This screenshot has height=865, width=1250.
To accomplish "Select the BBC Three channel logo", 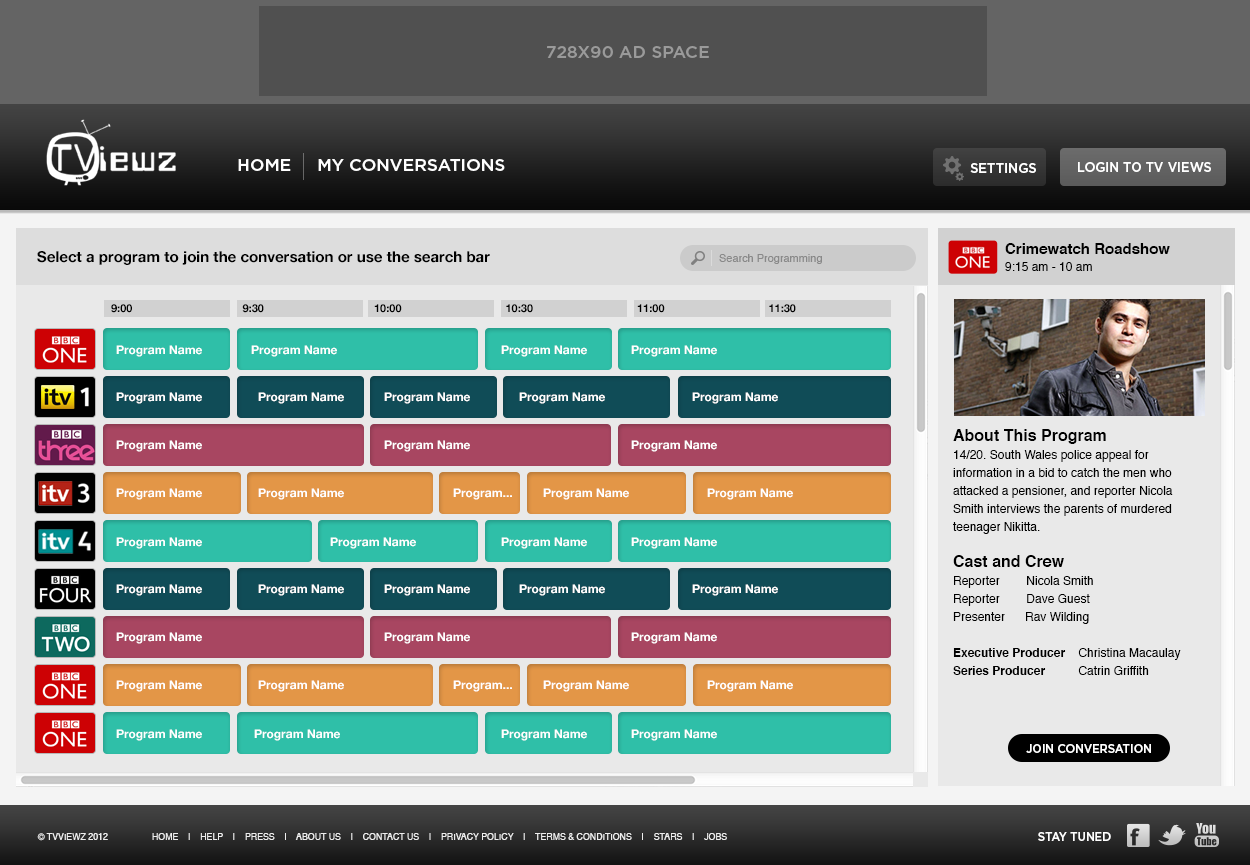I will point(65,445).
